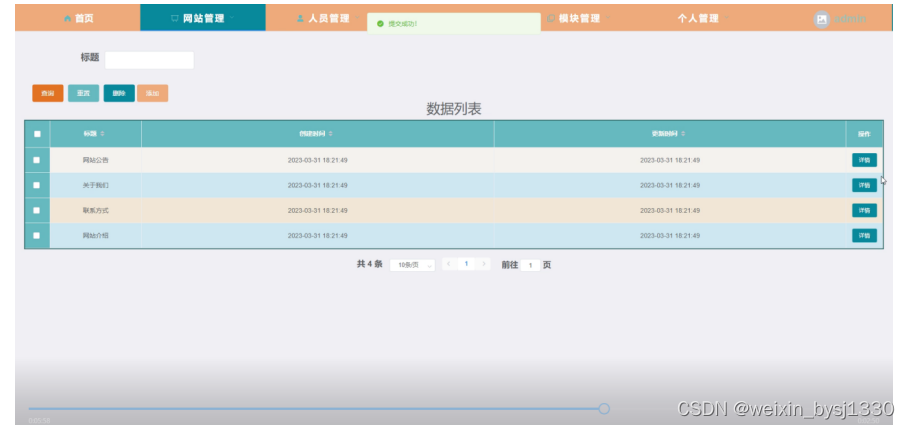Click the 操作 column header
The height and width of the screenshot is (429, 910).
(x=864, y=134)
